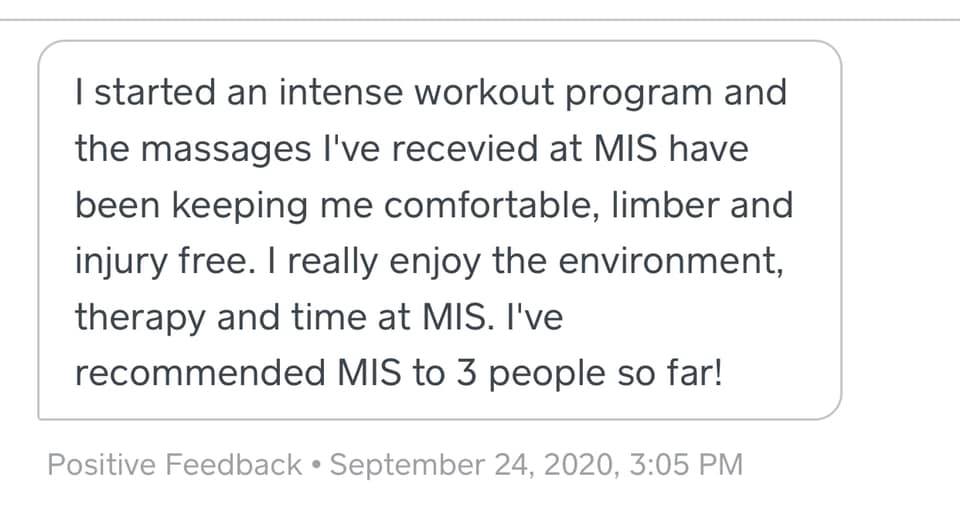Click the Positive Feedback label
This screenshot has width=960, height=518.
pos(174,465)
